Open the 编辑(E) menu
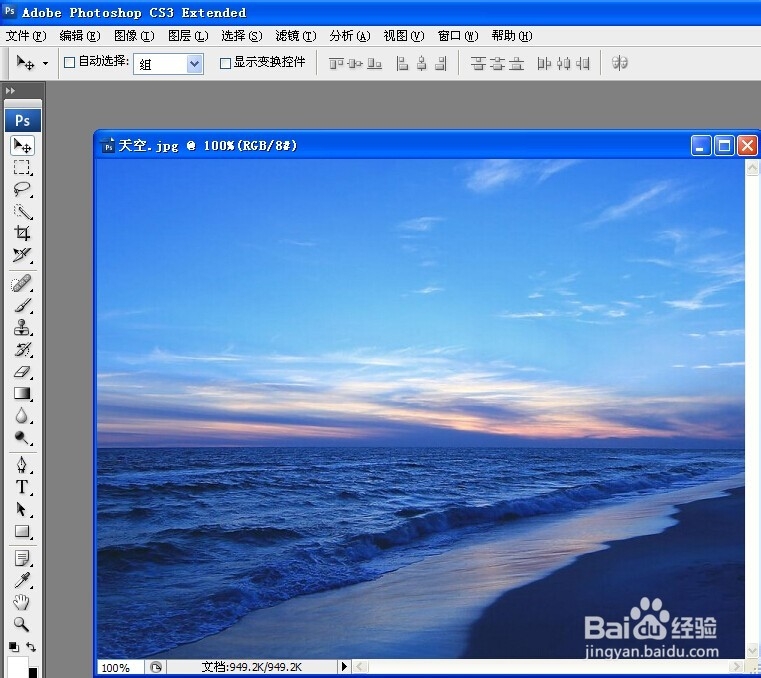 click(x=80, y=36)
